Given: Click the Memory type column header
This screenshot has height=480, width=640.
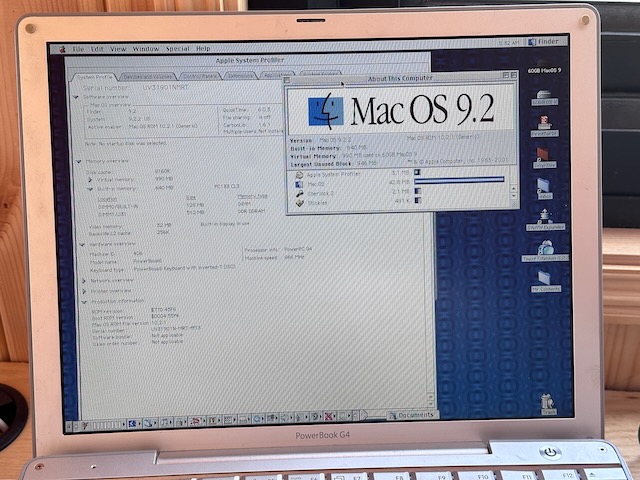Looking at the screenshot, I should [x=252, y=196].
